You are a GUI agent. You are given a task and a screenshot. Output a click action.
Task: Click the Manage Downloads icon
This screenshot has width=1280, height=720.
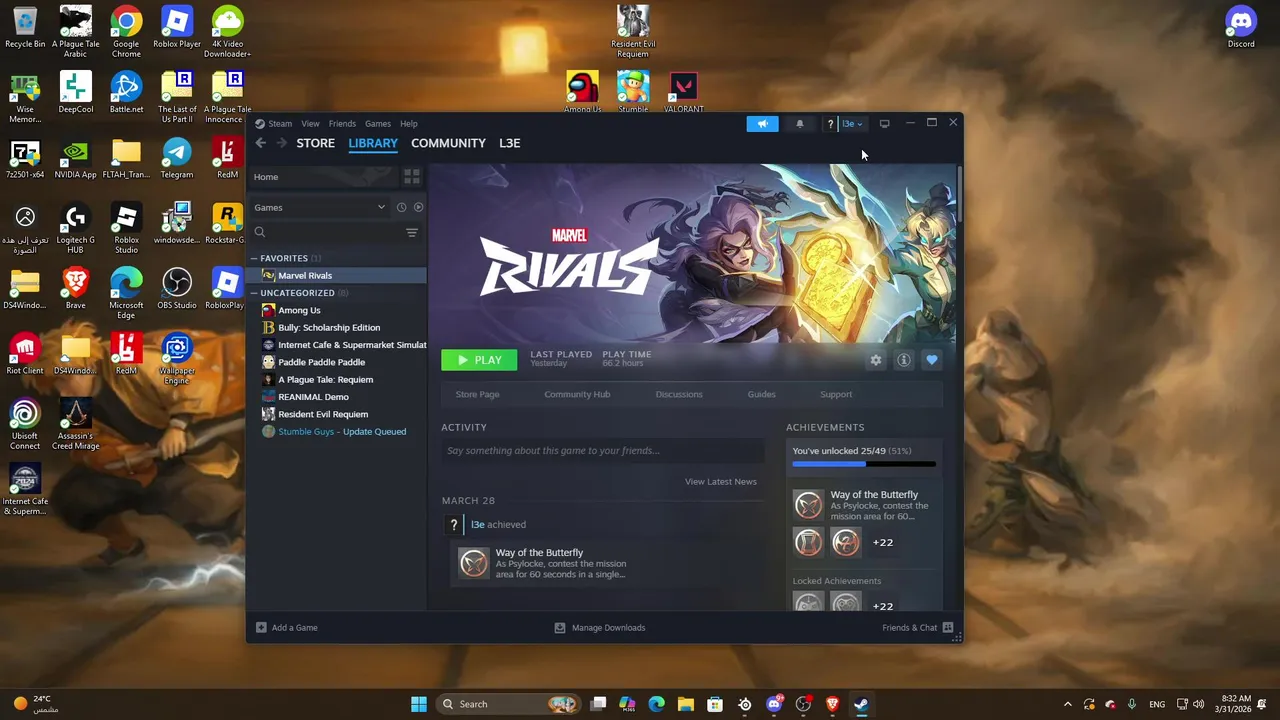pos(560,628)
